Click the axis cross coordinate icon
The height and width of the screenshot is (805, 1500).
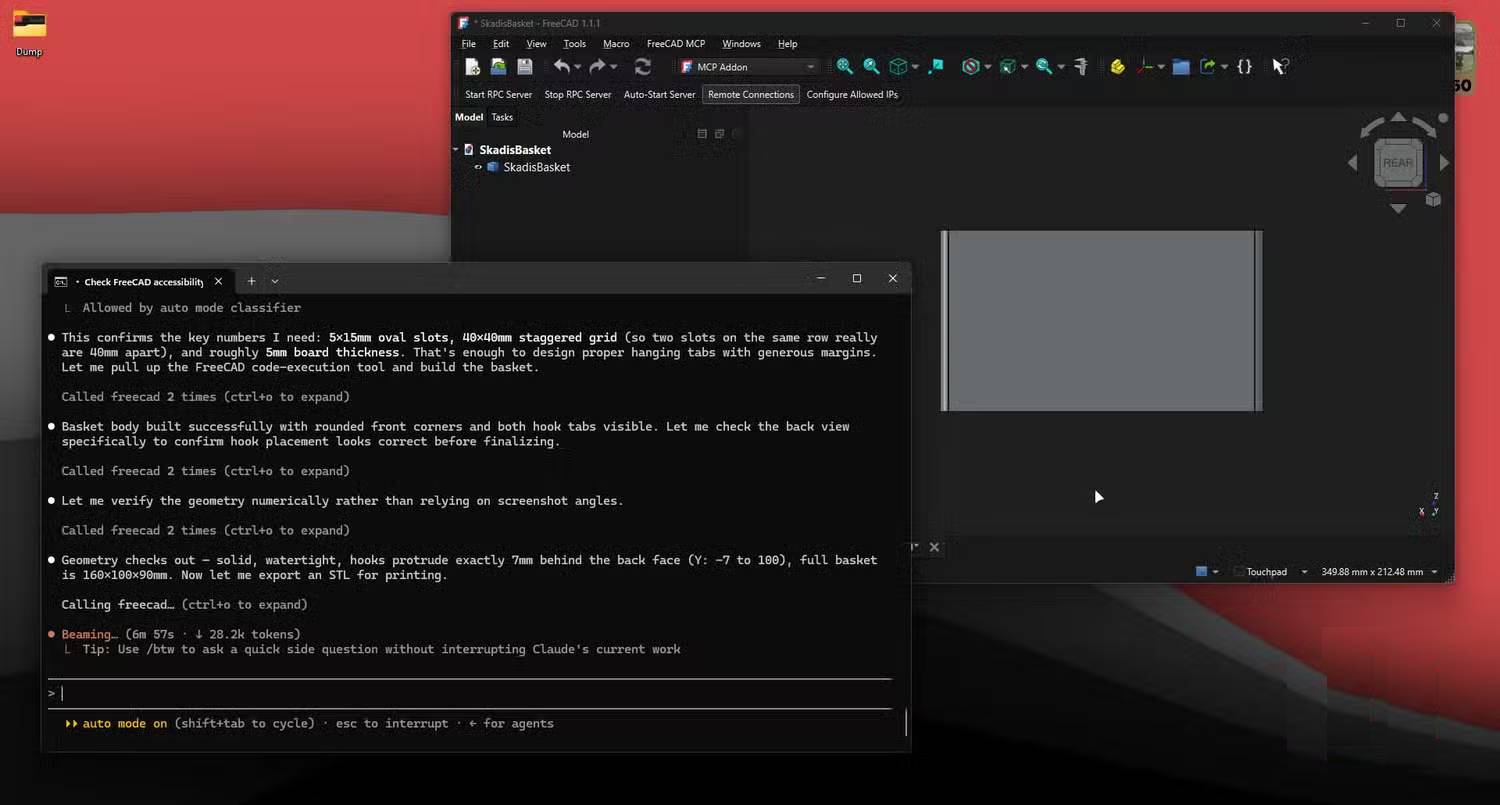click(1146, 66)
